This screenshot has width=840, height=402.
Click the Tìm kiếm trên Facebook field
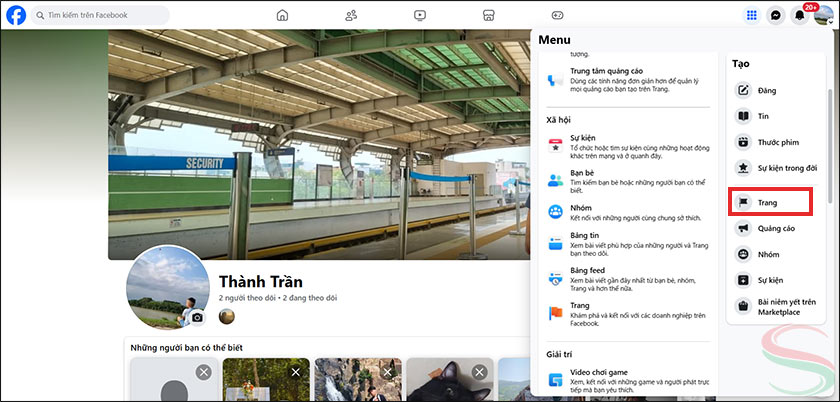(100, 16)
